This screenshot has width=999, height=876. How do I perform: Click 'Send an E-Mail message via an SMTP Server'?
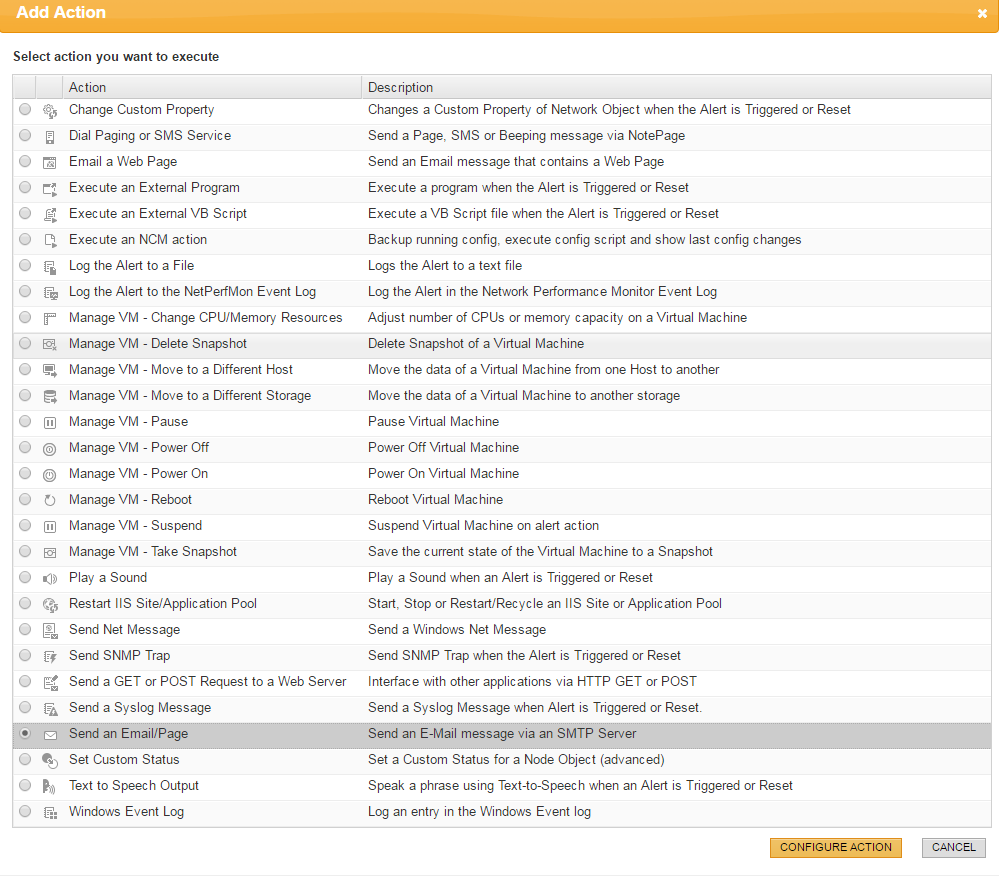click(502, 733)
